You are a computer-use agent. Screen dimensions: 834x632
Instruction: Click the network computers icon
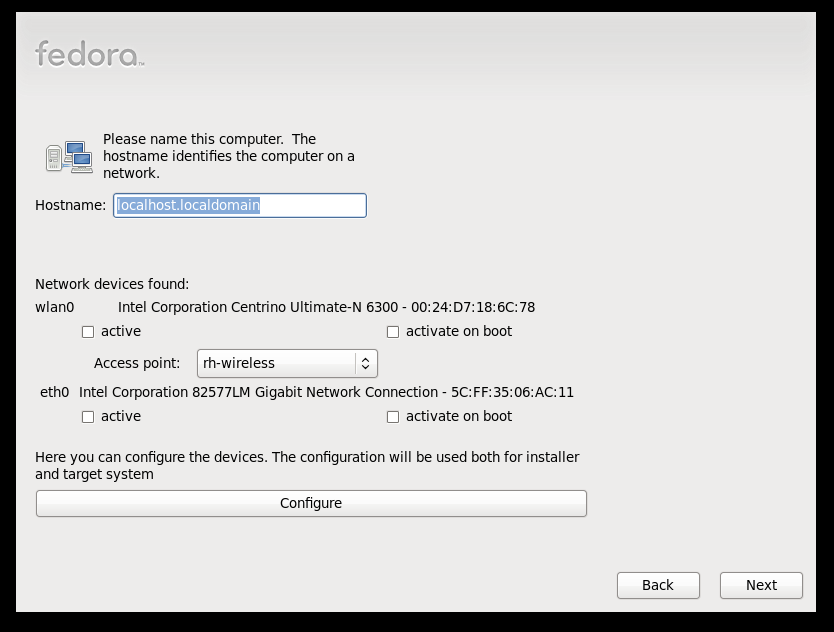coord(69,157)
